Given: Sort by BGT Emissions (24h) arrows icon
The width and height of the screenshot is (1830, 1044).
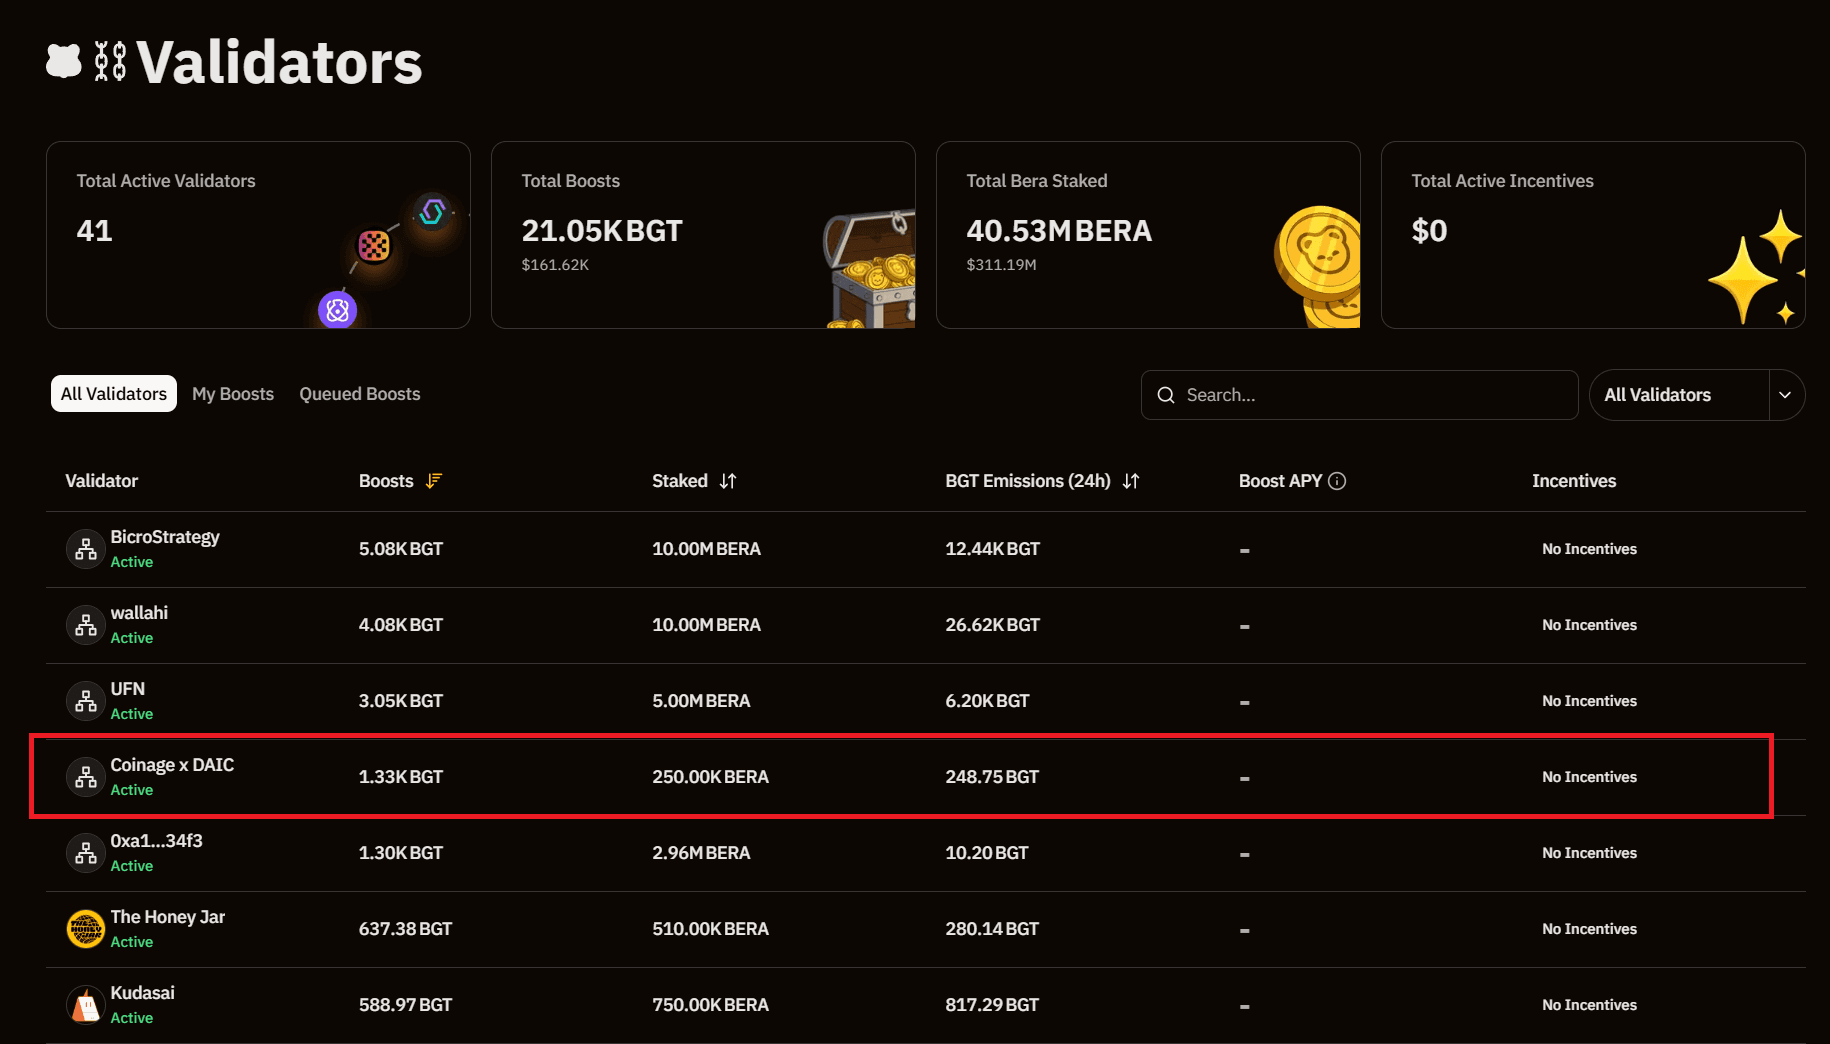Looking at the screenshot, I should tap(1131, 481).
